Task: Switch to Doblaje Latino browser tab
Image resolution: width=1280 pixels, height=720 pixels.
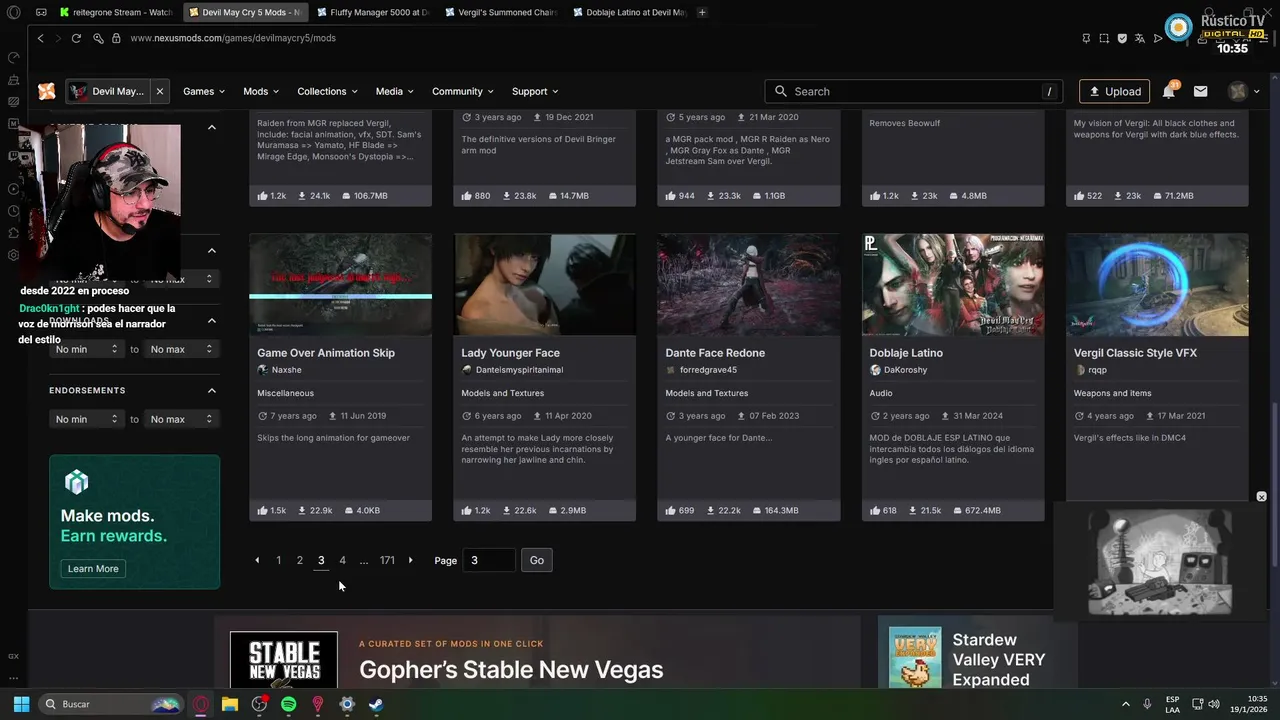Action: click(629, 12)
